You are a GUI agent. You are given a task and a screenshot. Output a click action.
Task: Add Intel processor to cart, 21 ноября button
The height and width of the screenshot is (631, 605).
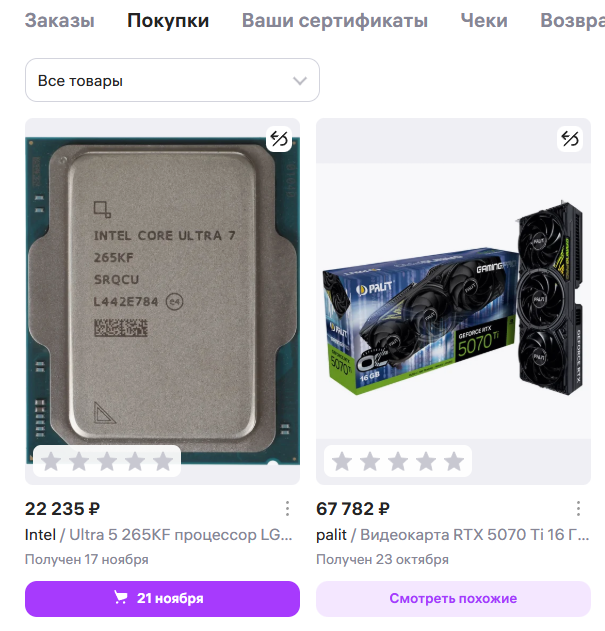[x=162, y=599]
